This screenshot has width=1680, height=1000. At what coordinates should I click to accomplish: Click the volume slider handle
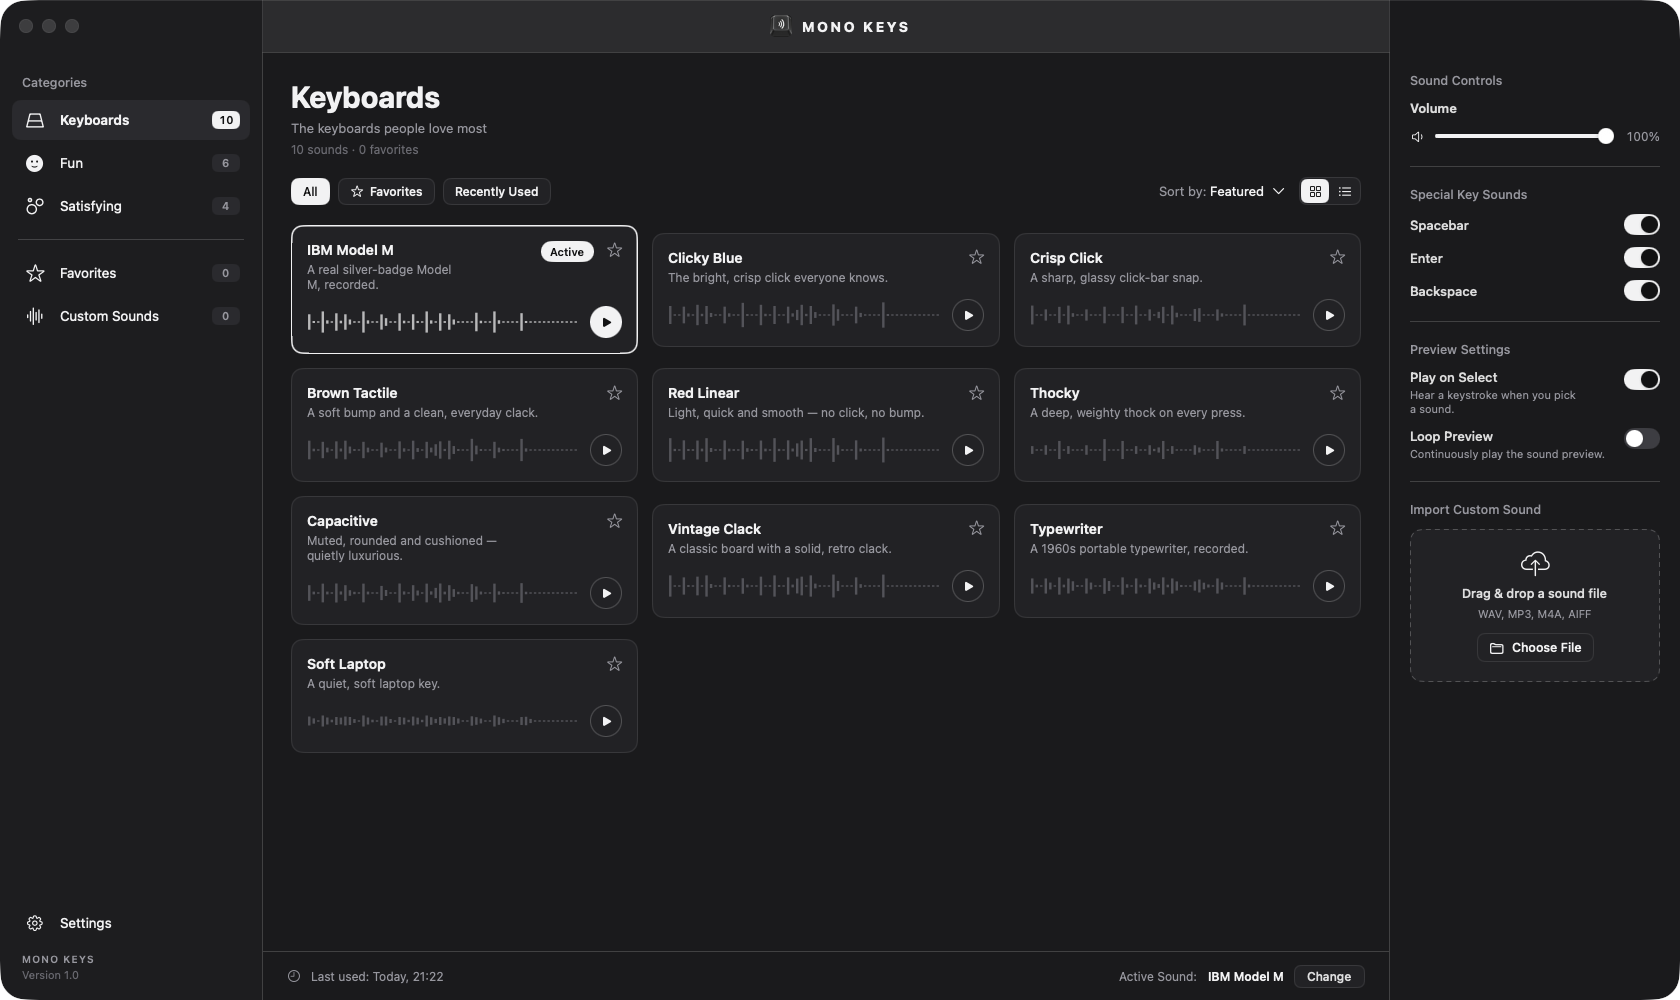pos(1606,137)
